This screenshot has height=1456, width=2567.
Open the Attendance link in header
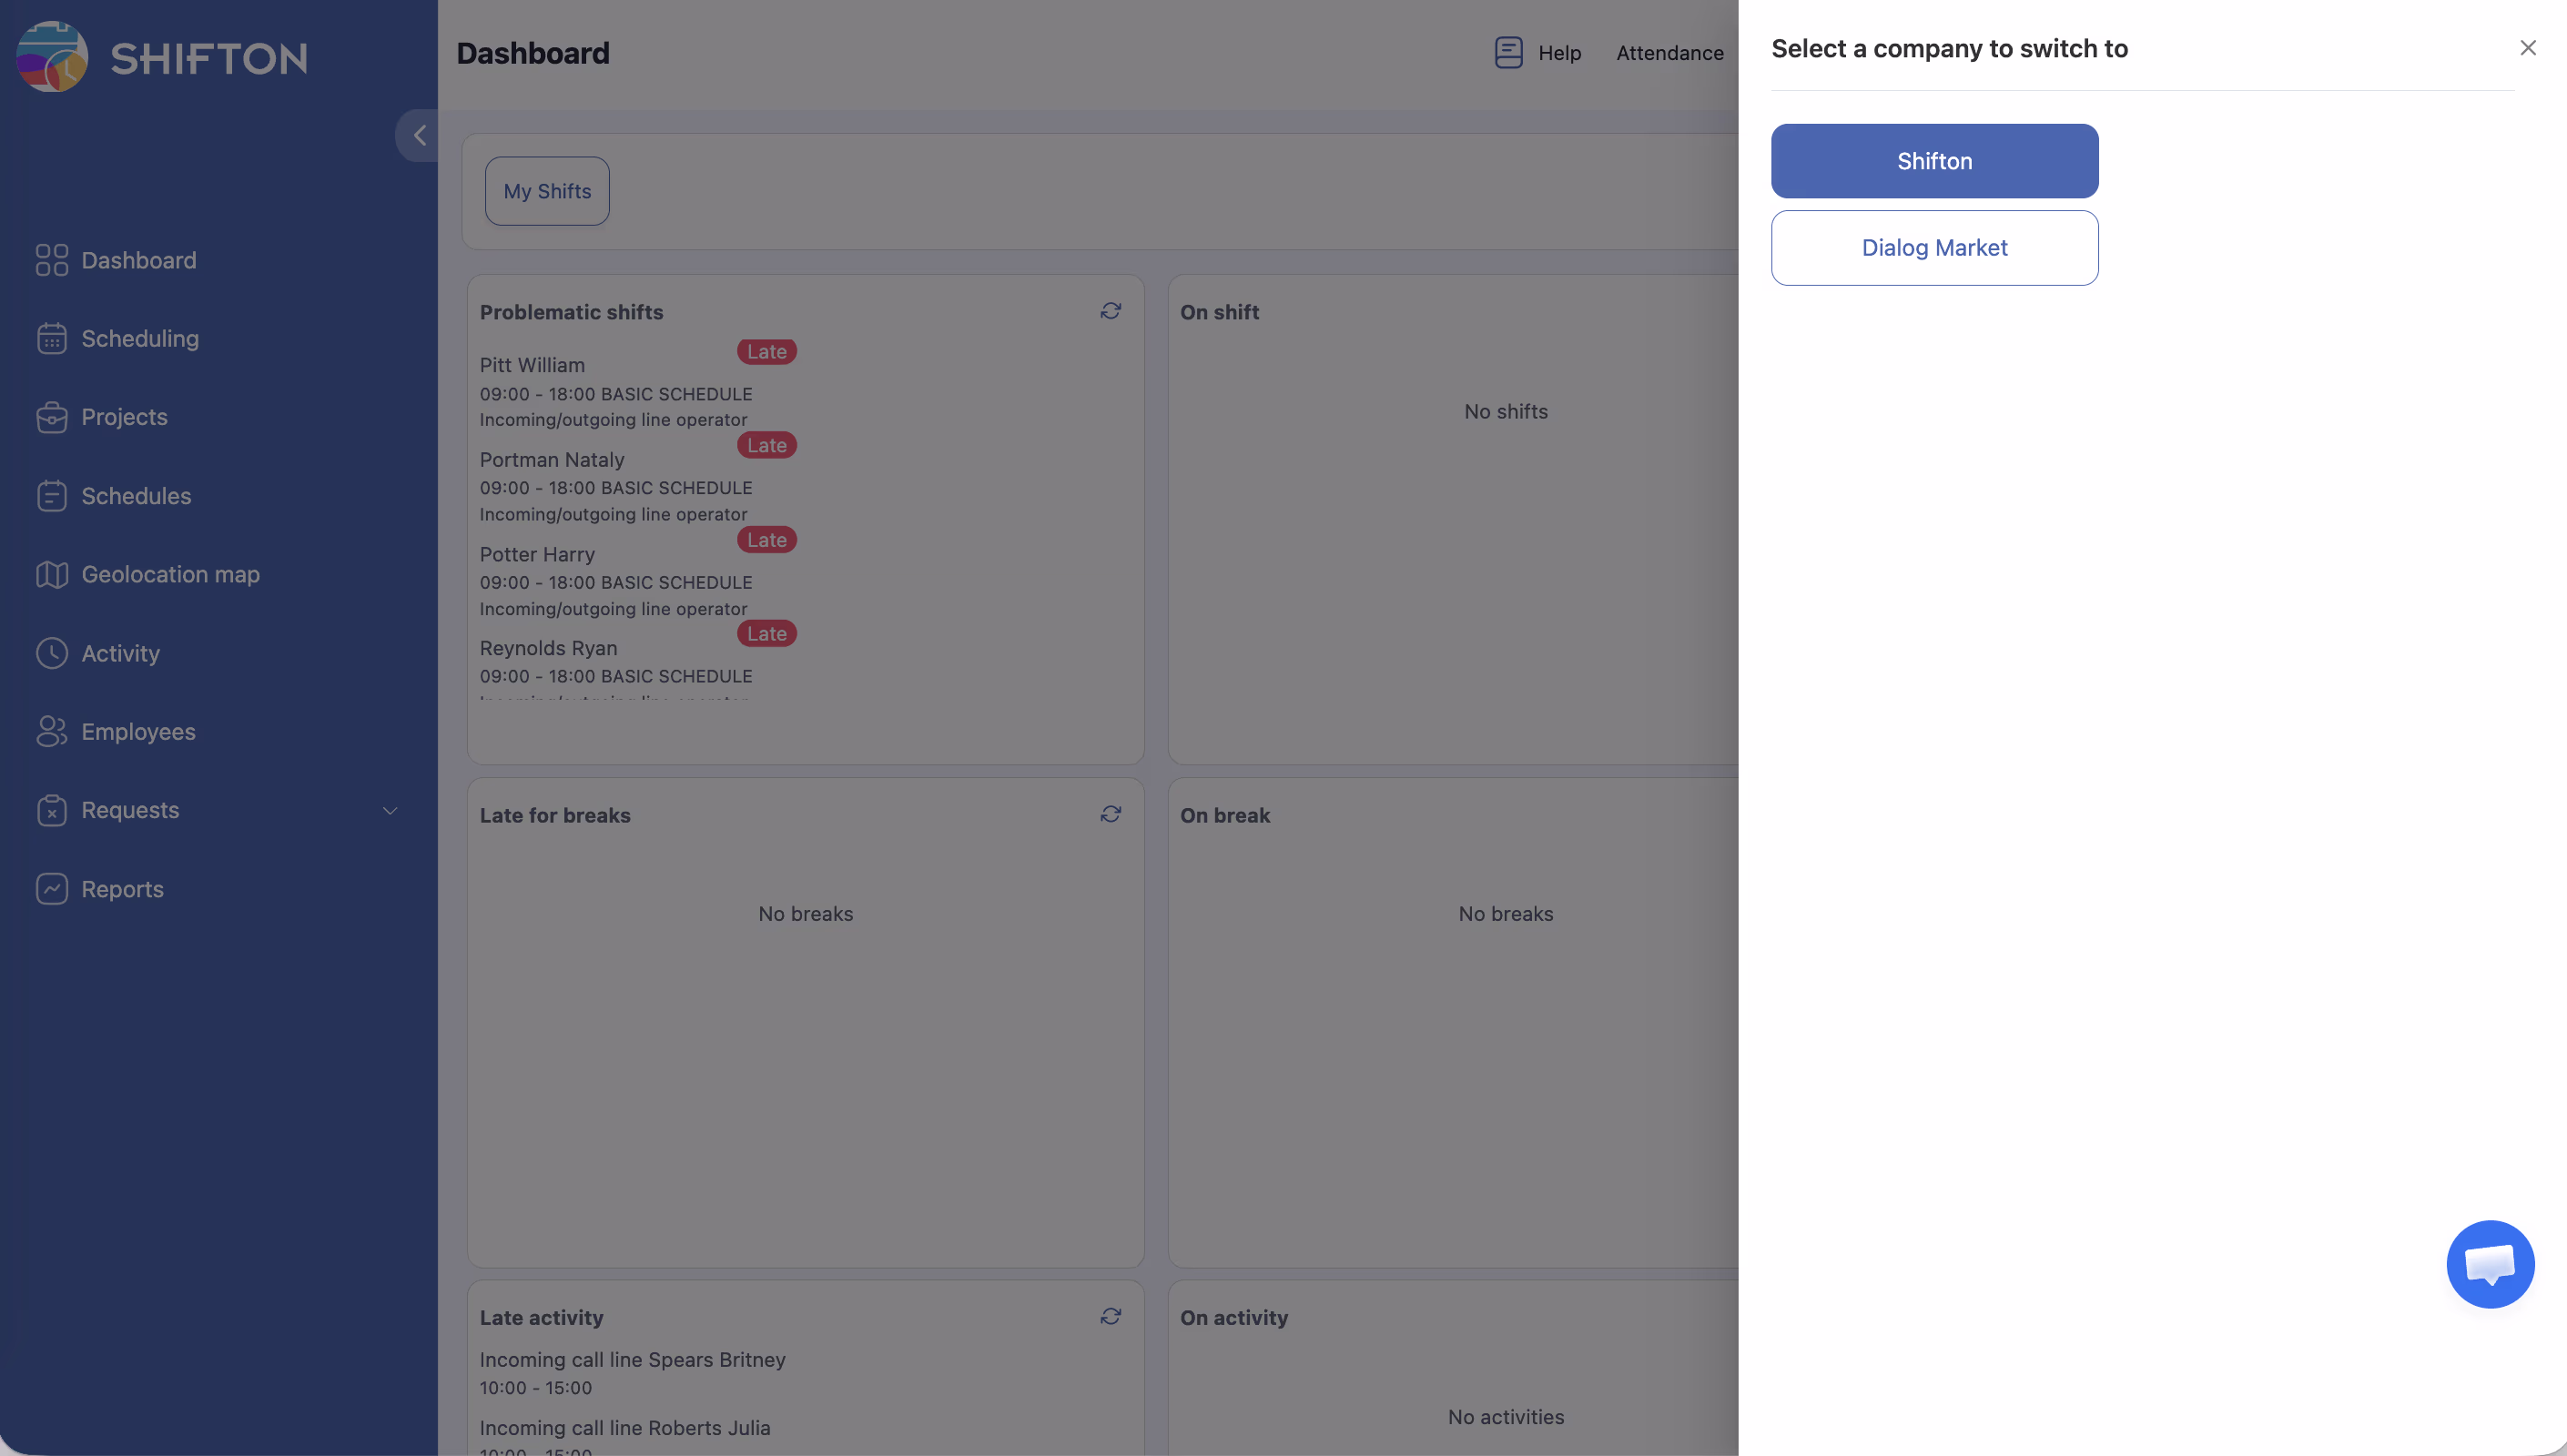point(1669,53)
